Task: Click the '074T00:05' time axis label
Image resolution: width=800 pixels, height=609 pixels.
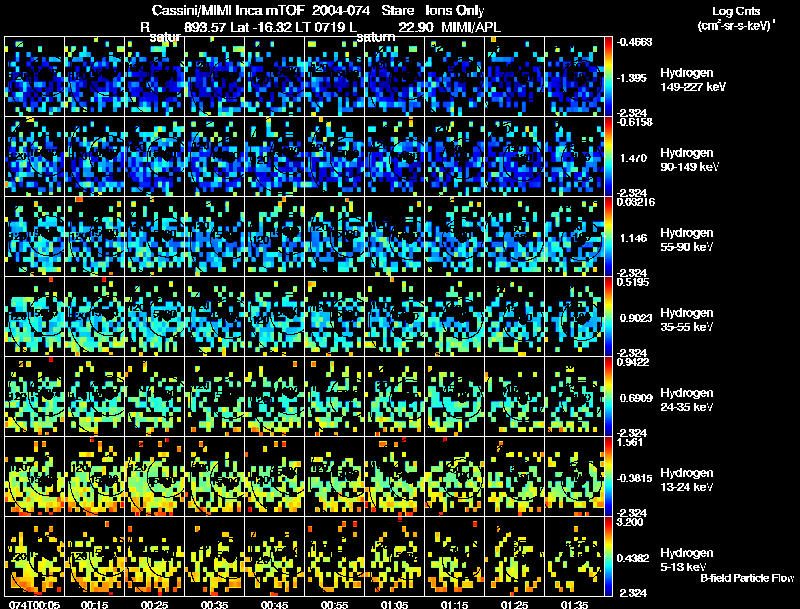Action: click(34, 605)
